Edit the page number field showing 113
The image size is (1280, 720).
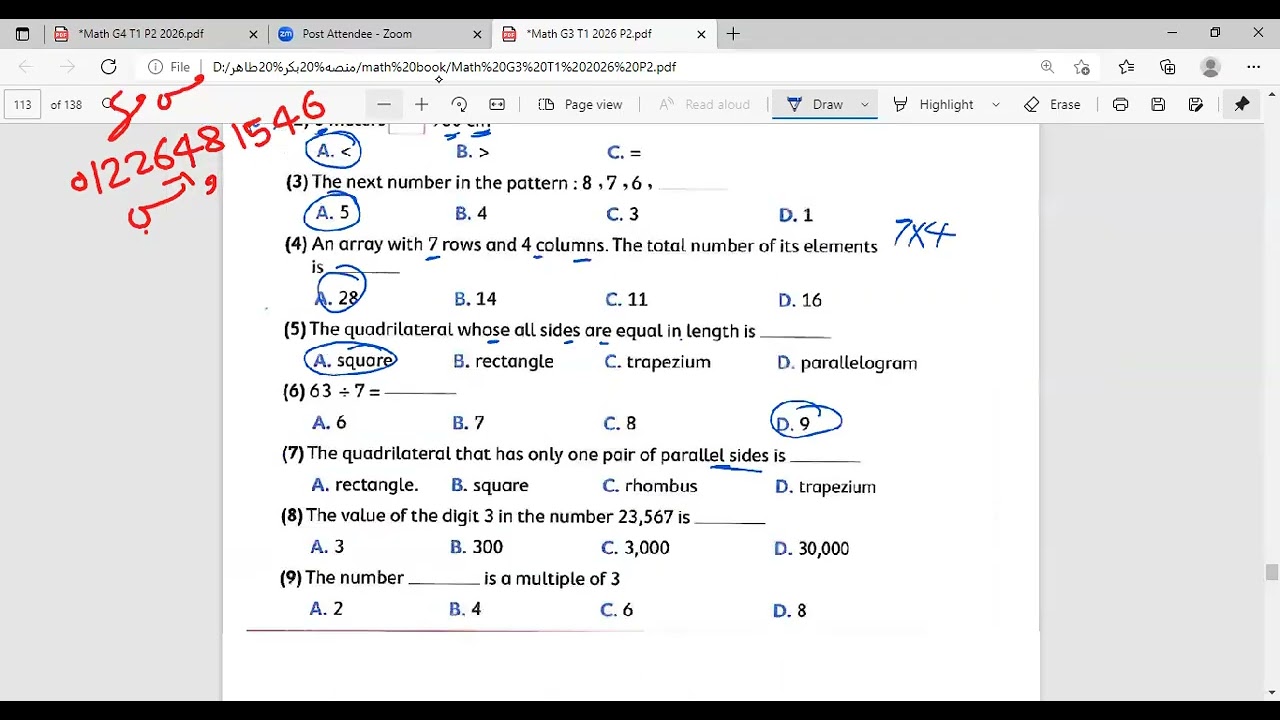coord(23,104)
